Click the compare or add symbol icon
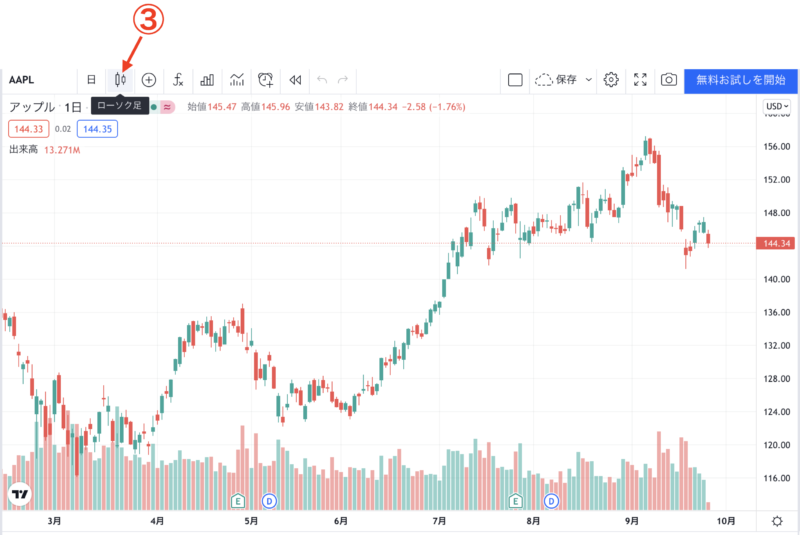This screenshot has width=800, height=535. pos(149,80)
